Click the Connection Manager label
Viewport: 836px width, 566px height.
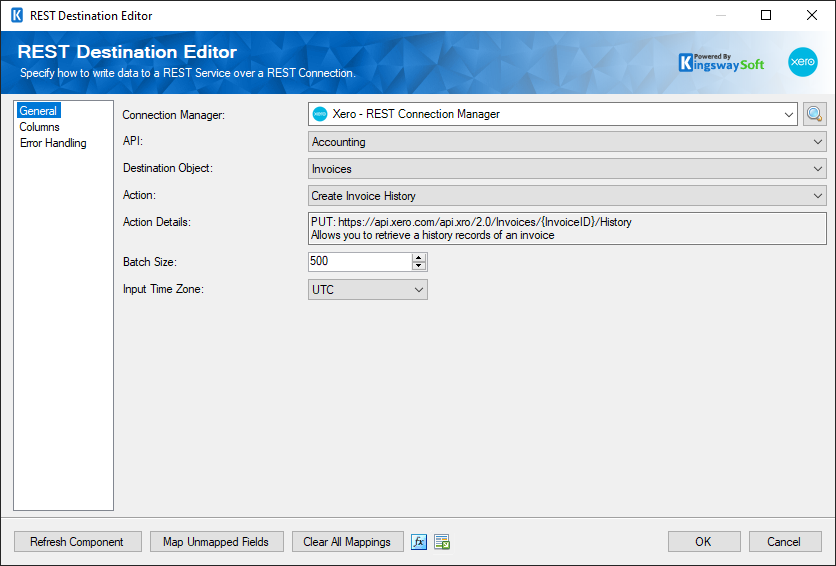[x=174, y=115]
